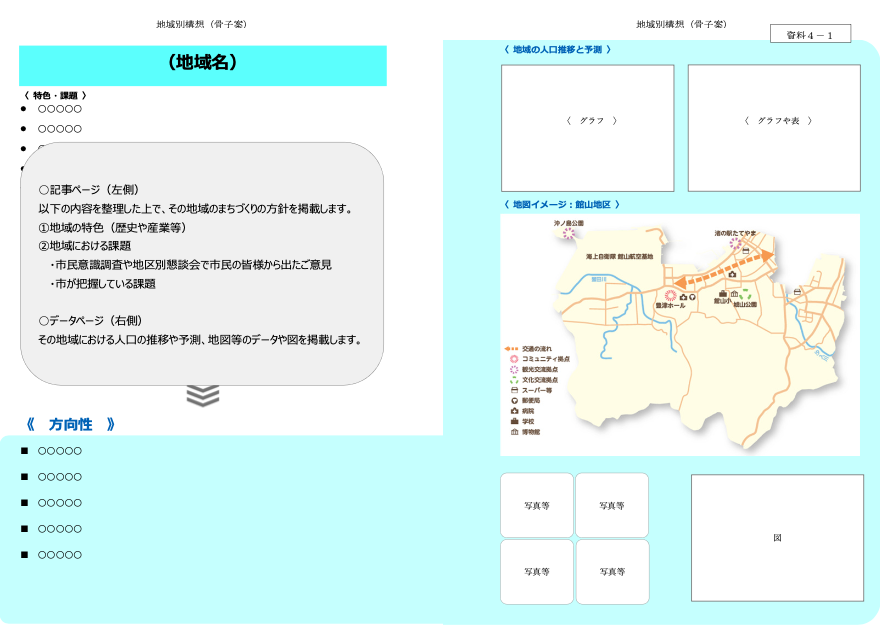The width and height of the screenshot is (881, 628).
Task: Click the 海上自衛隊 館山航空基地 map label
Action: (619, 257)
